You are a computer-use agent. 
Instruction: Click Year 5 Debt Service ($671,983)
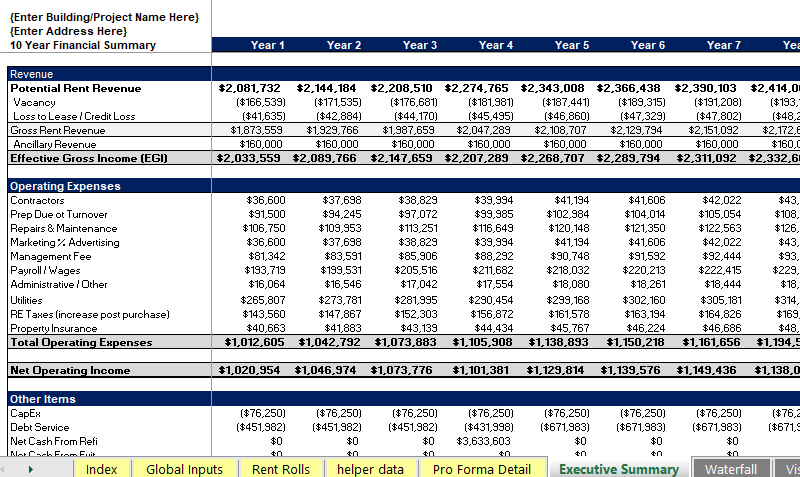coord(565,428)
